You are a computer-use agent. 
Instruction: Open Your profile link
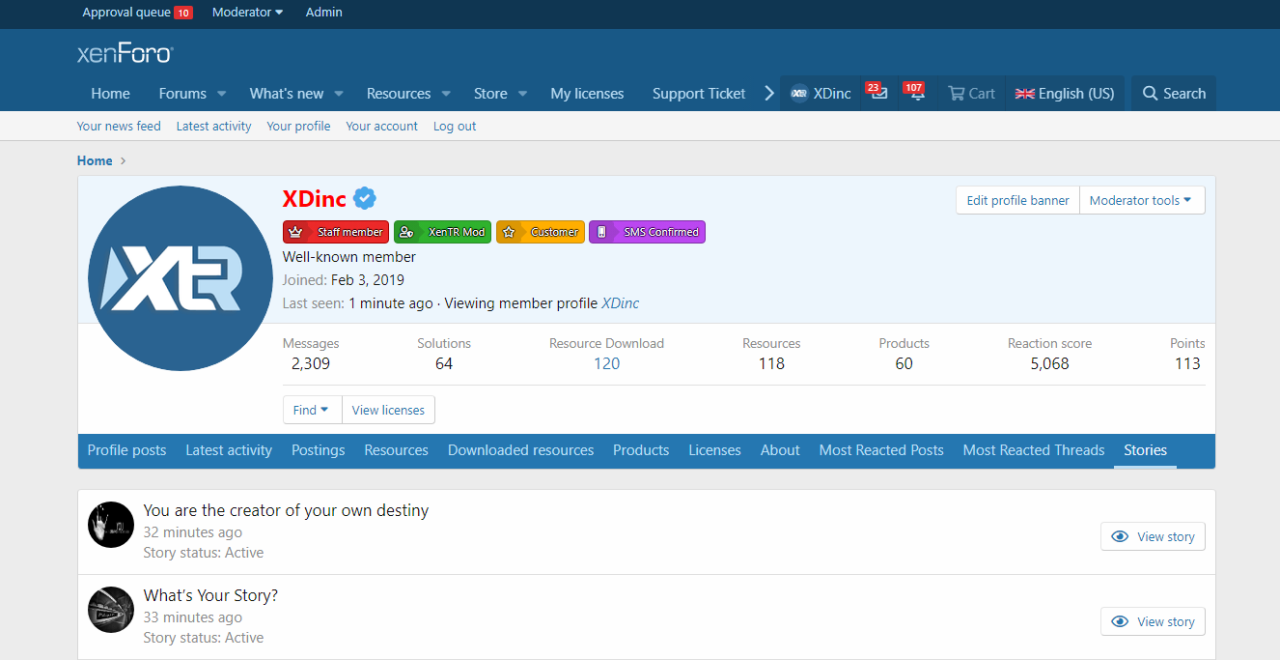click(x=298, y=126)
